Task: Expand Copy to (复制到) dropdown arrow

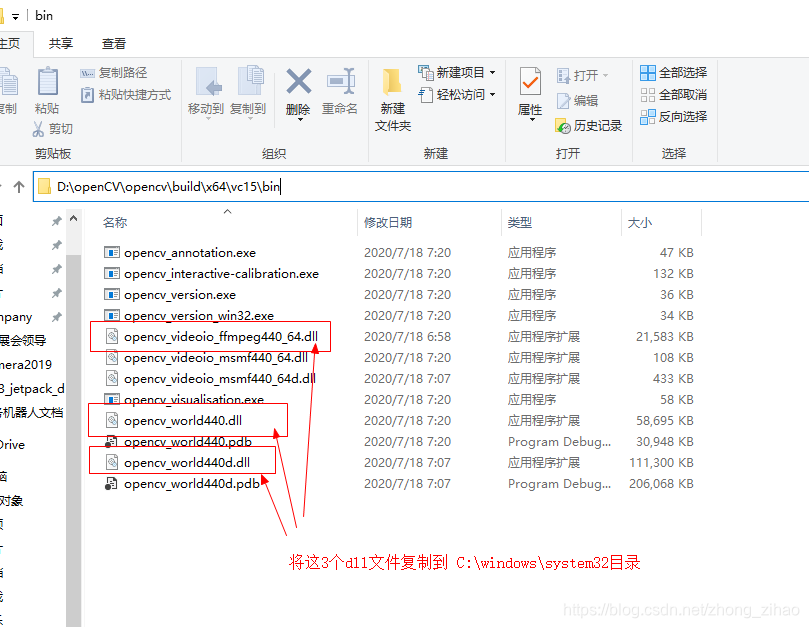Action: (x=250, y=119)
